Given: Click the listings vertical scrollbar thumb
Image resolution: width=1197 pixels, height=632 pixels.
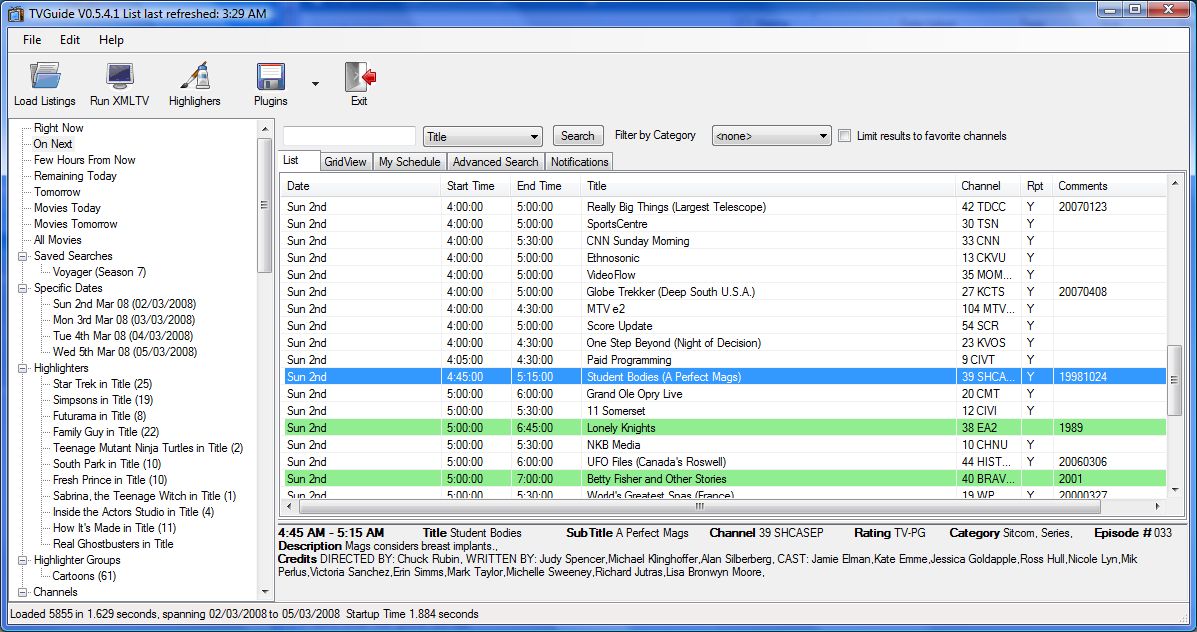Looking at the screenshot, I should [x=1174, y=380].
